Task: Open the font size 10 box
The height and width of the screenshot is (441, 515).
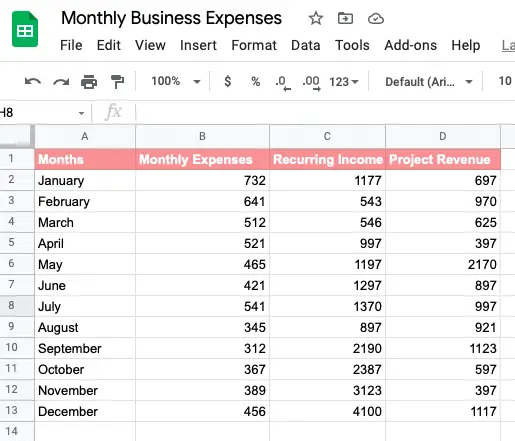Action: [505, 81]
